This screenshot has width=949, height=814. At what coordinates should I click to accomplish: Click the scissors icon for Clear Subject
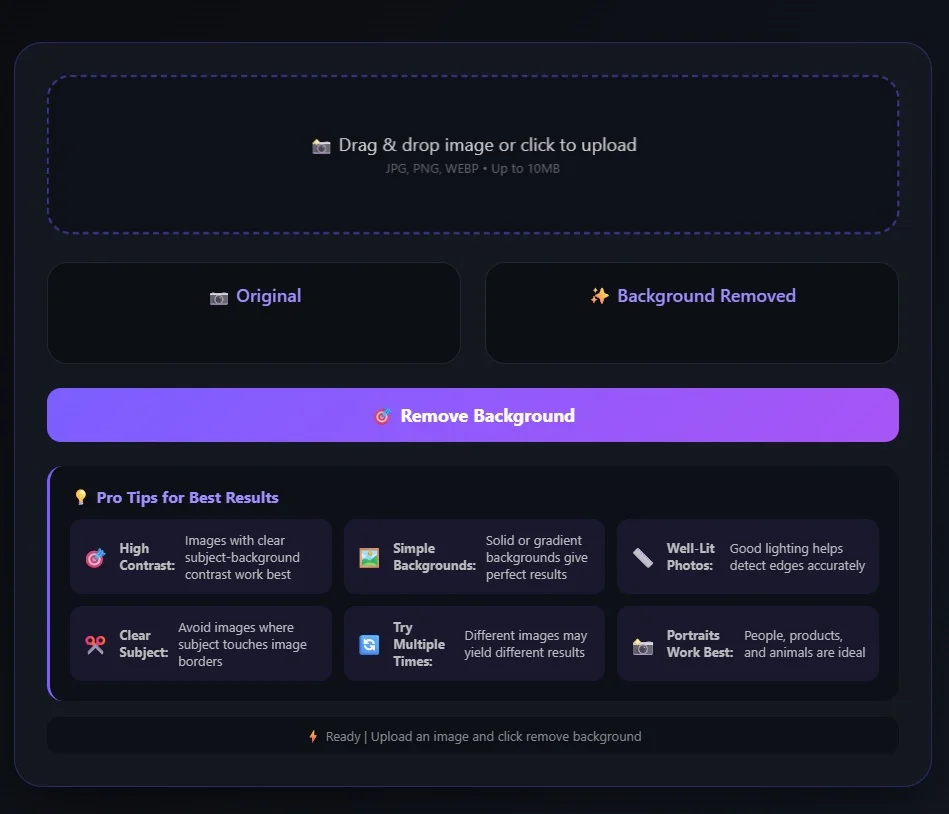point(95,645)
